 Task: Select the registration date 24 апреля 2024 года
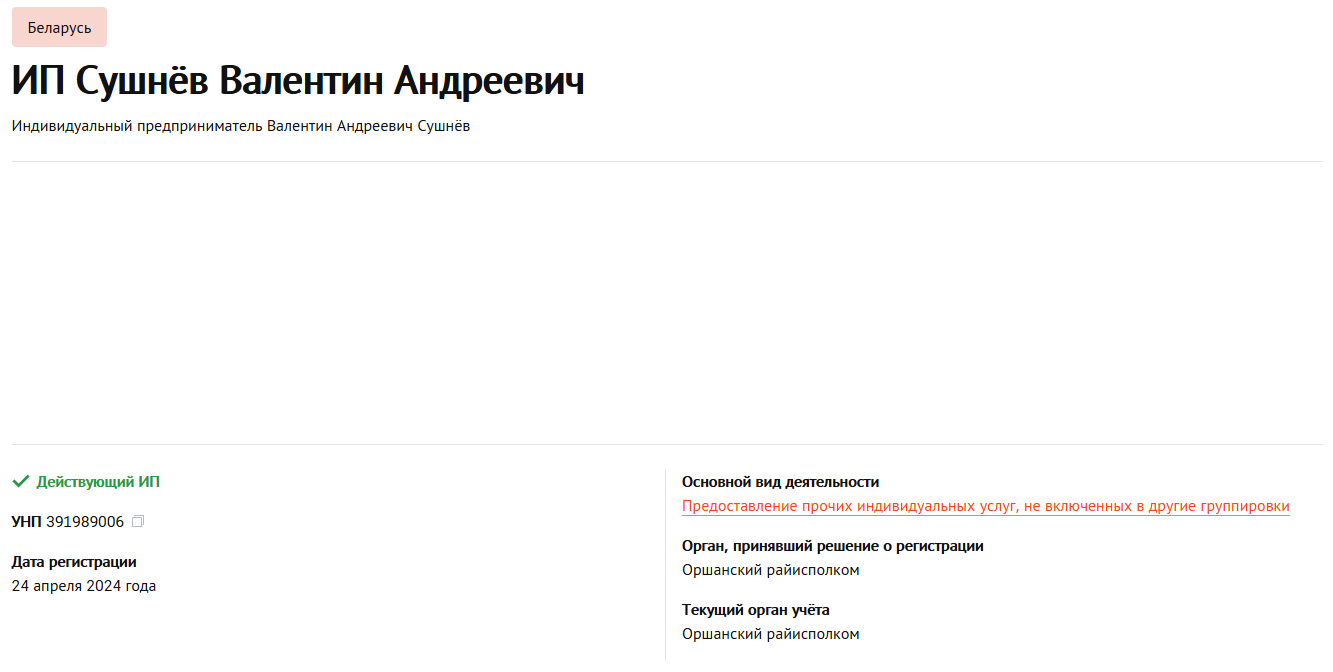point(82,585)
